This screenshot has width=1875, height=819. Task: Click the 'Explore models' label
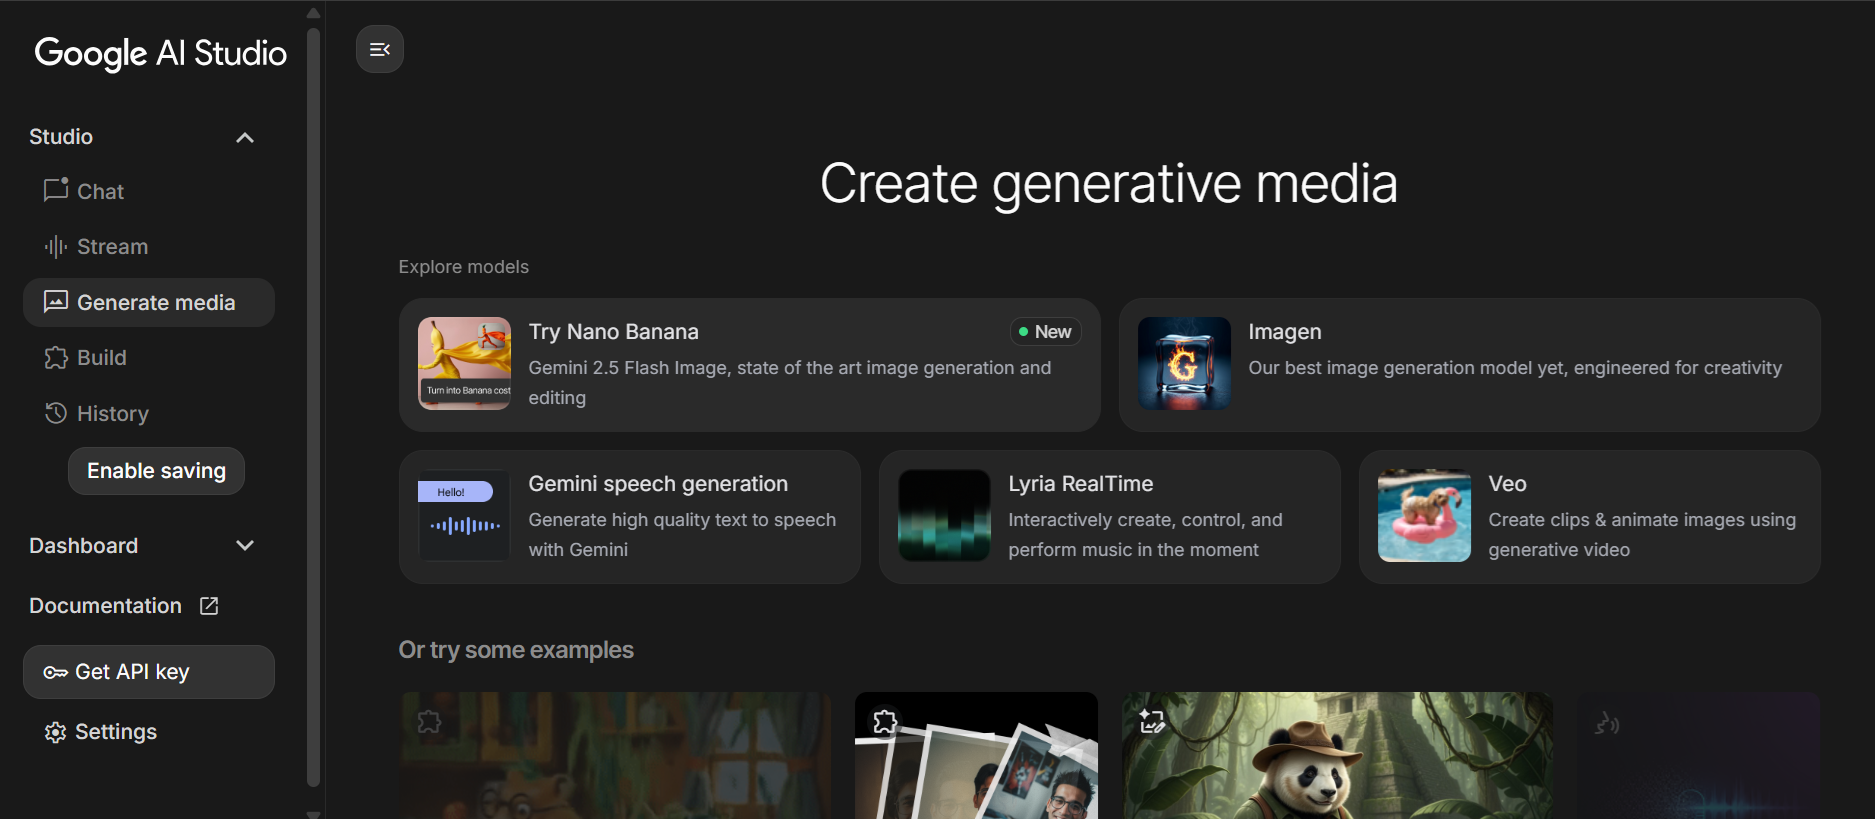coord(463,267)
